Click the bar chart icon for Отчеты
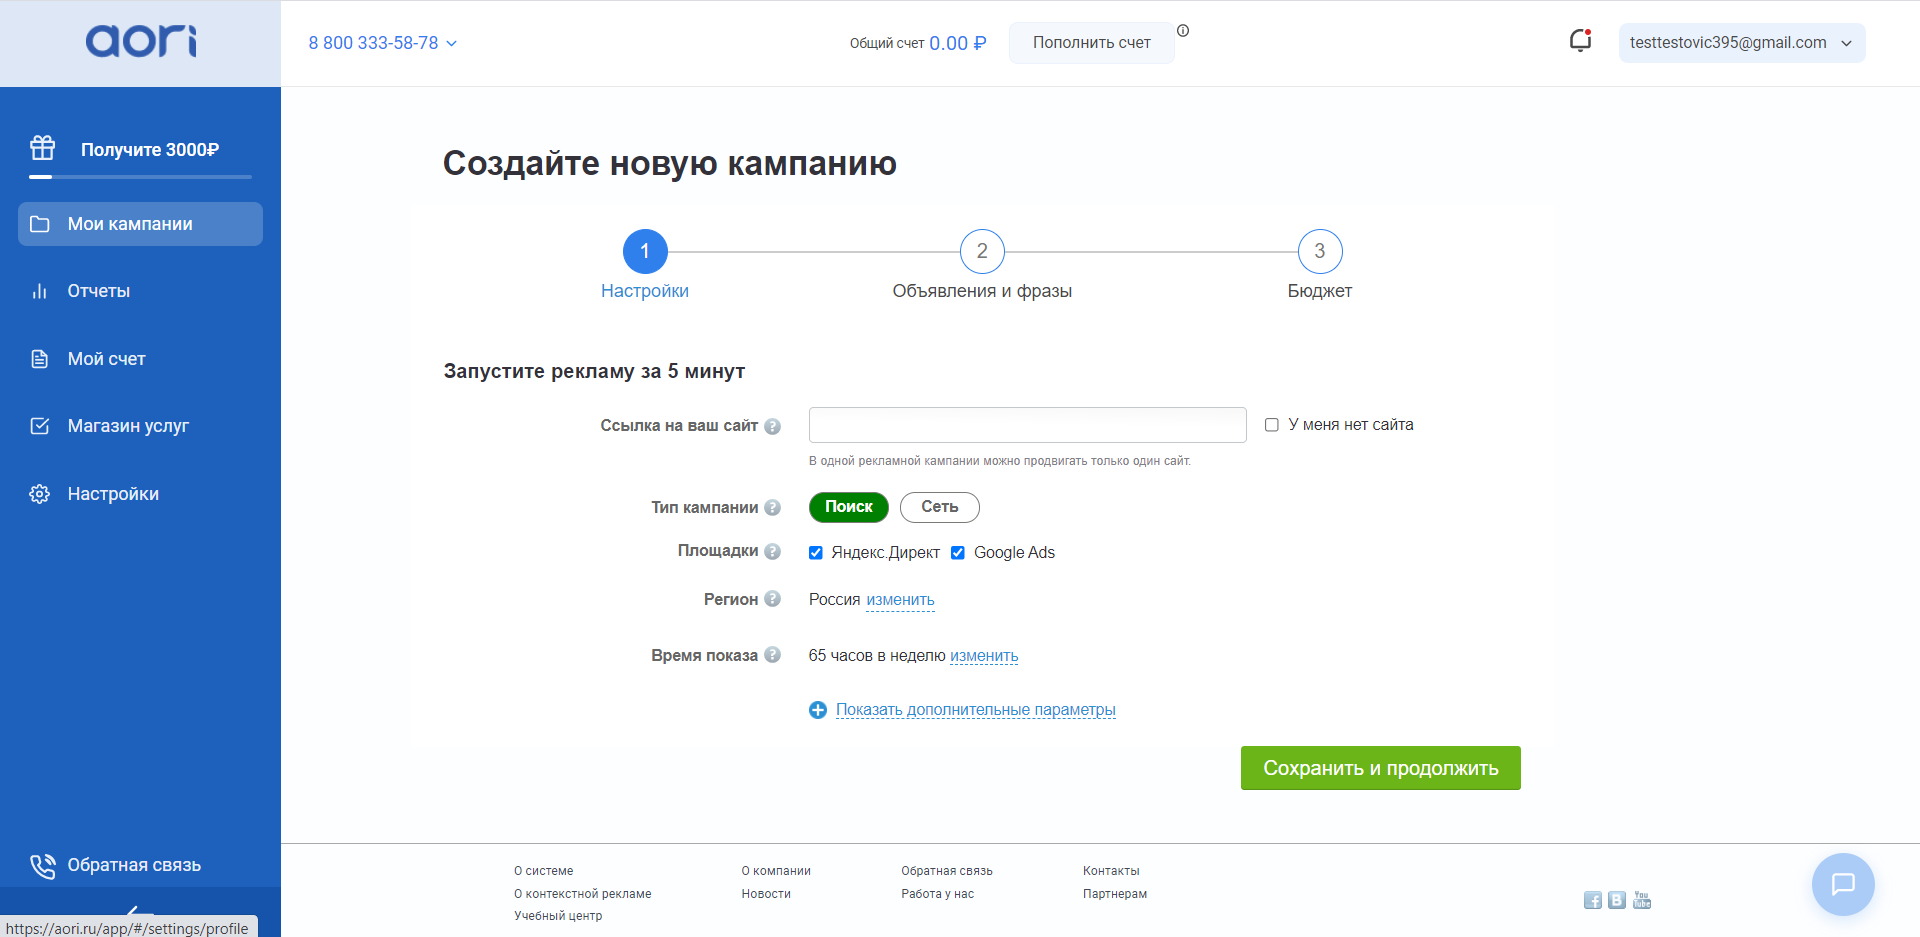1920x937 pixels. click(x=40, y=291)
